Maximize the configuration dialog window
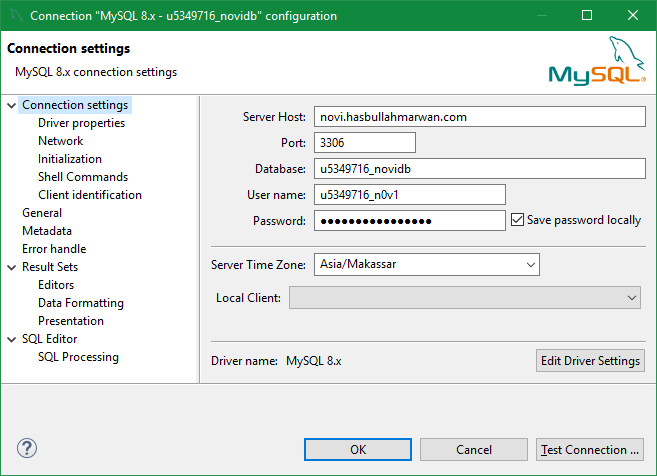 click(x=587, y=16)
